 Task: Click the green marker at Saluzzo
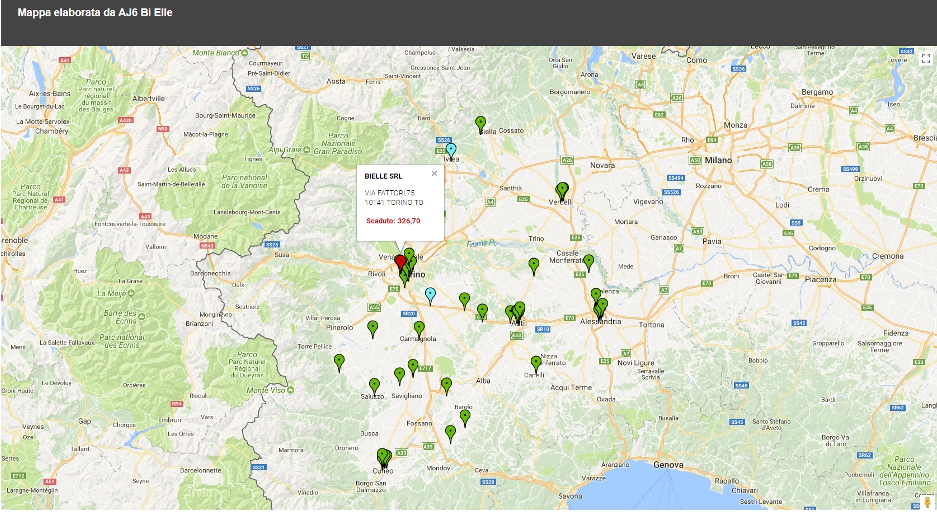point(374,386)
